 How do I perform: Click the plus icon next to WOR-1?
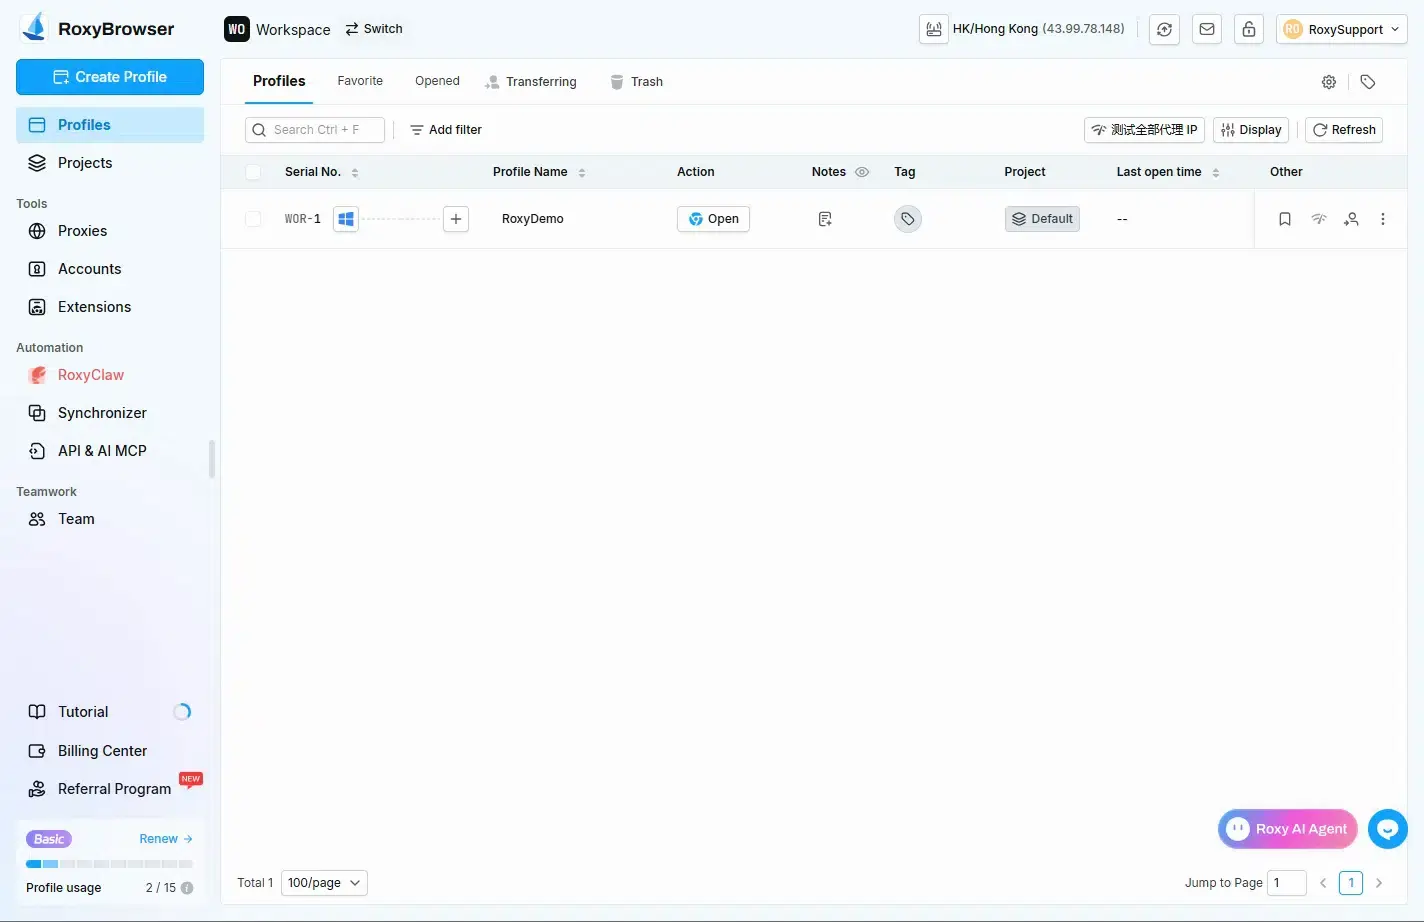coord(456,219)
